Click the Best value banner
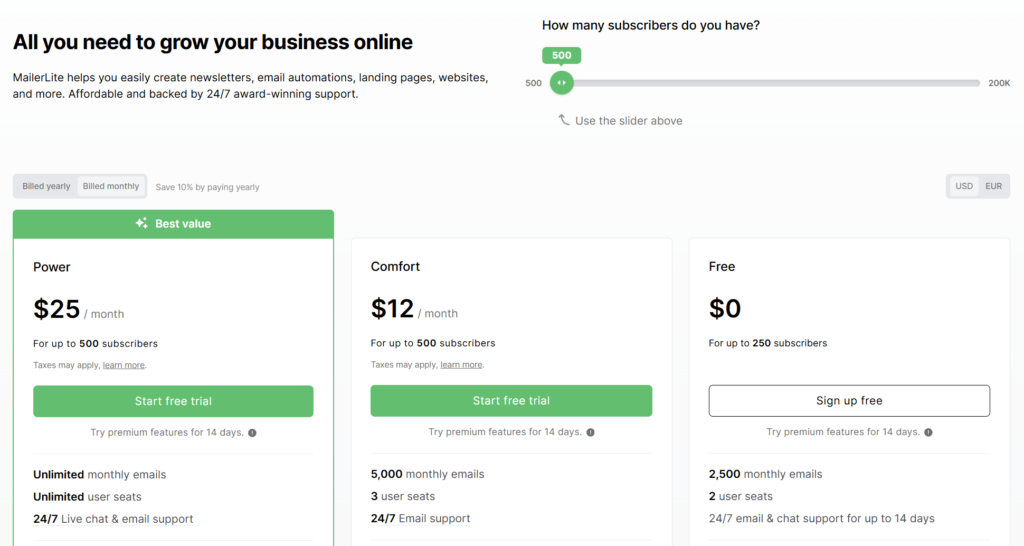This screenshot has width=1024, height=546. pos(173,223)
